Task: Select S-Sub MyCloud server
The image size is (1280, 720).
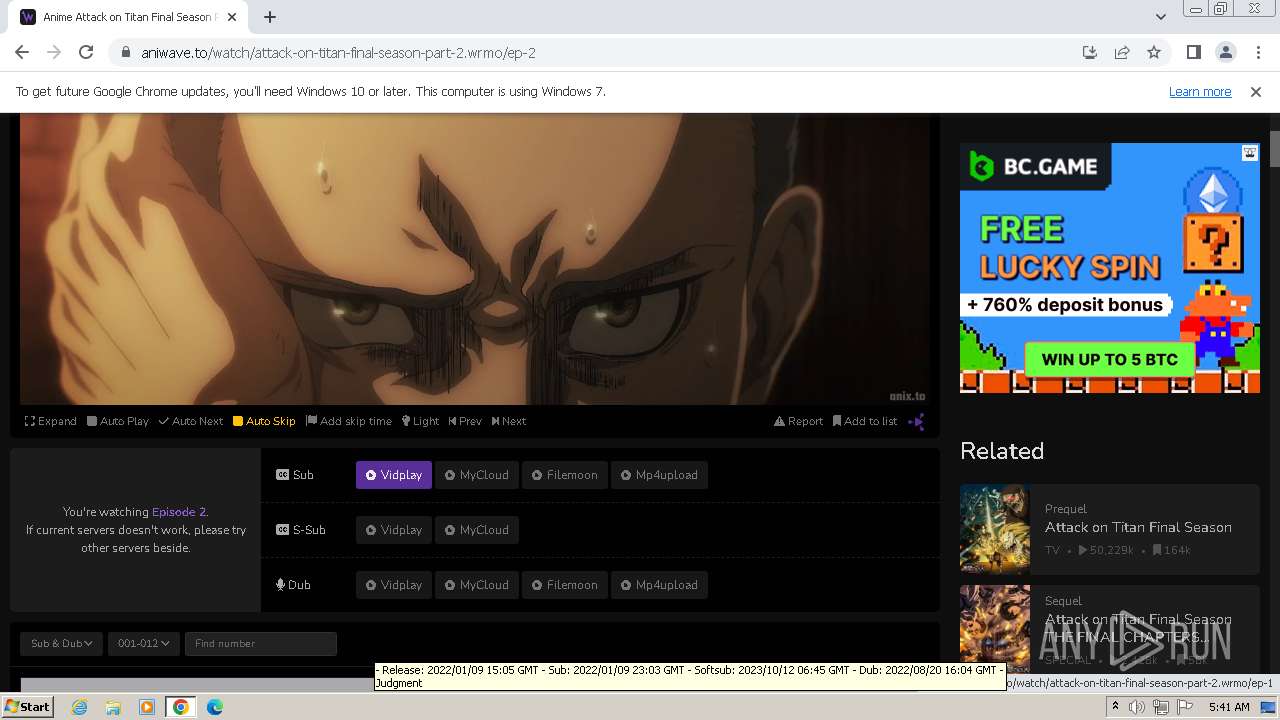Action: pyautogui.click(x=477, y=530)
